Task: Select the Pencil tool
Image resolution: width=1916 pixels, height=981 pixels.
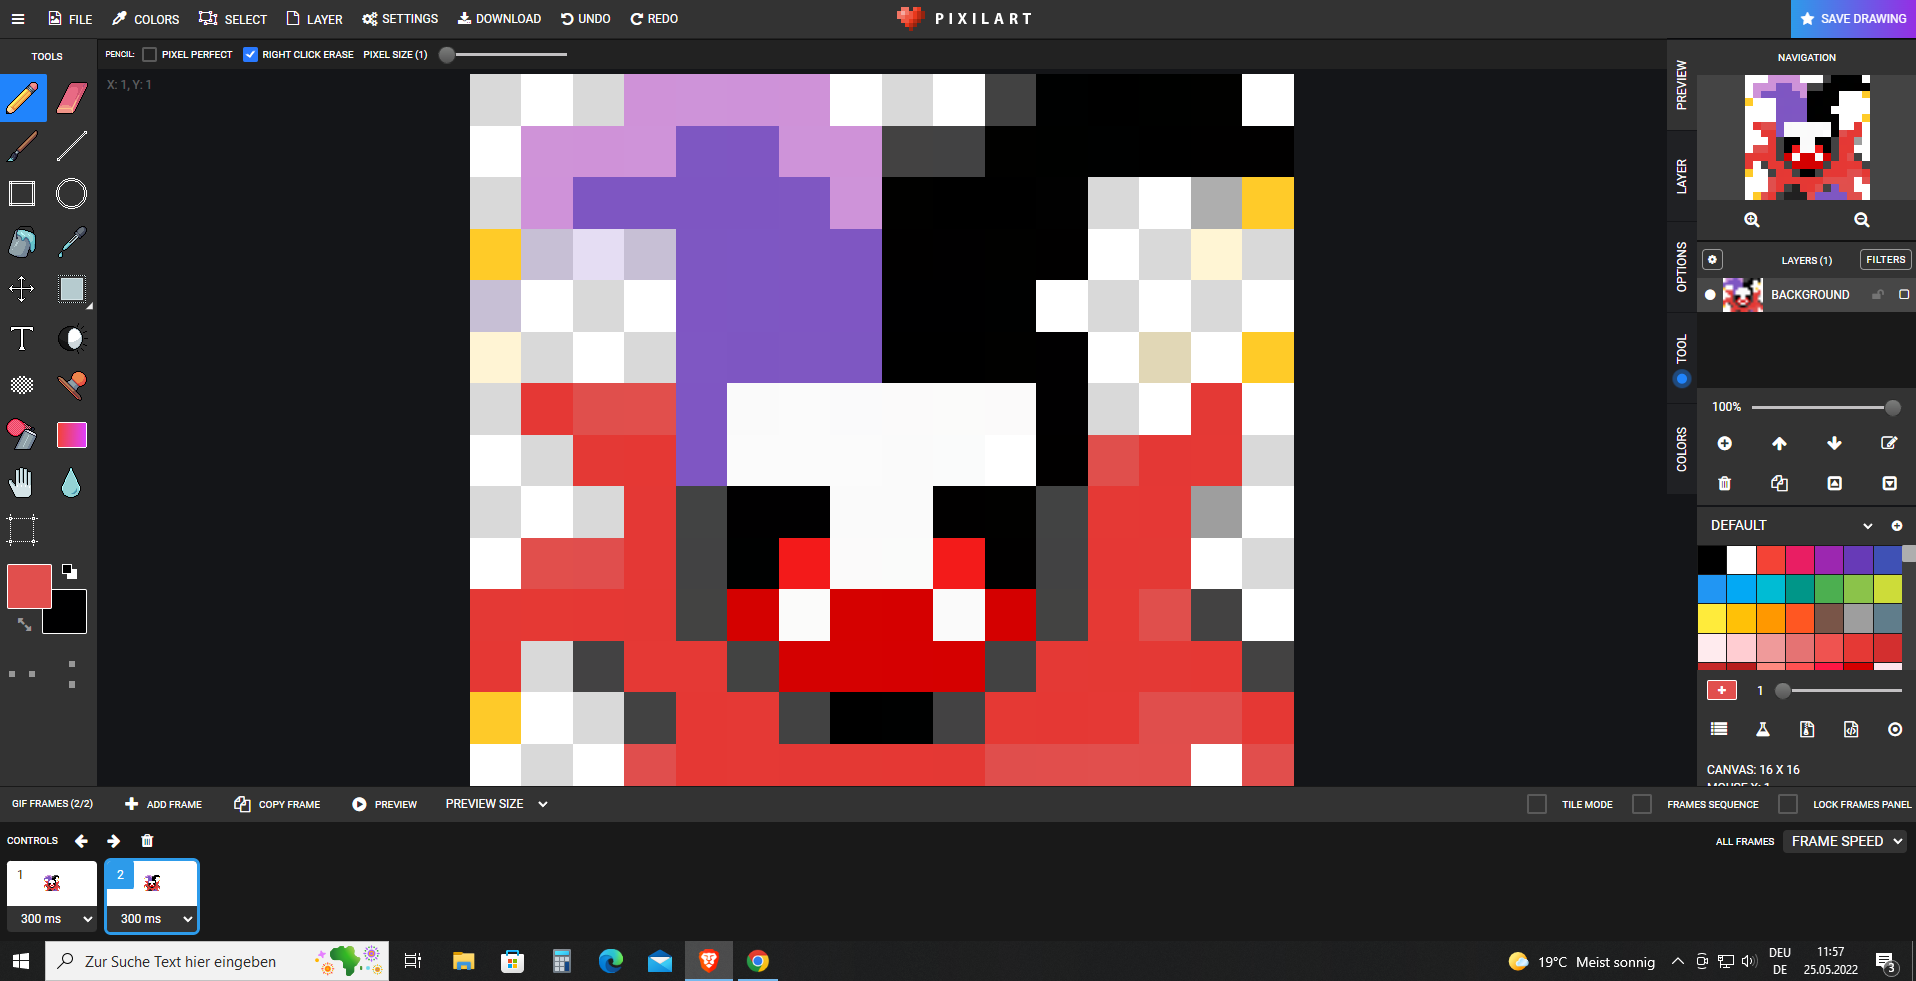Action: point(23,98)
